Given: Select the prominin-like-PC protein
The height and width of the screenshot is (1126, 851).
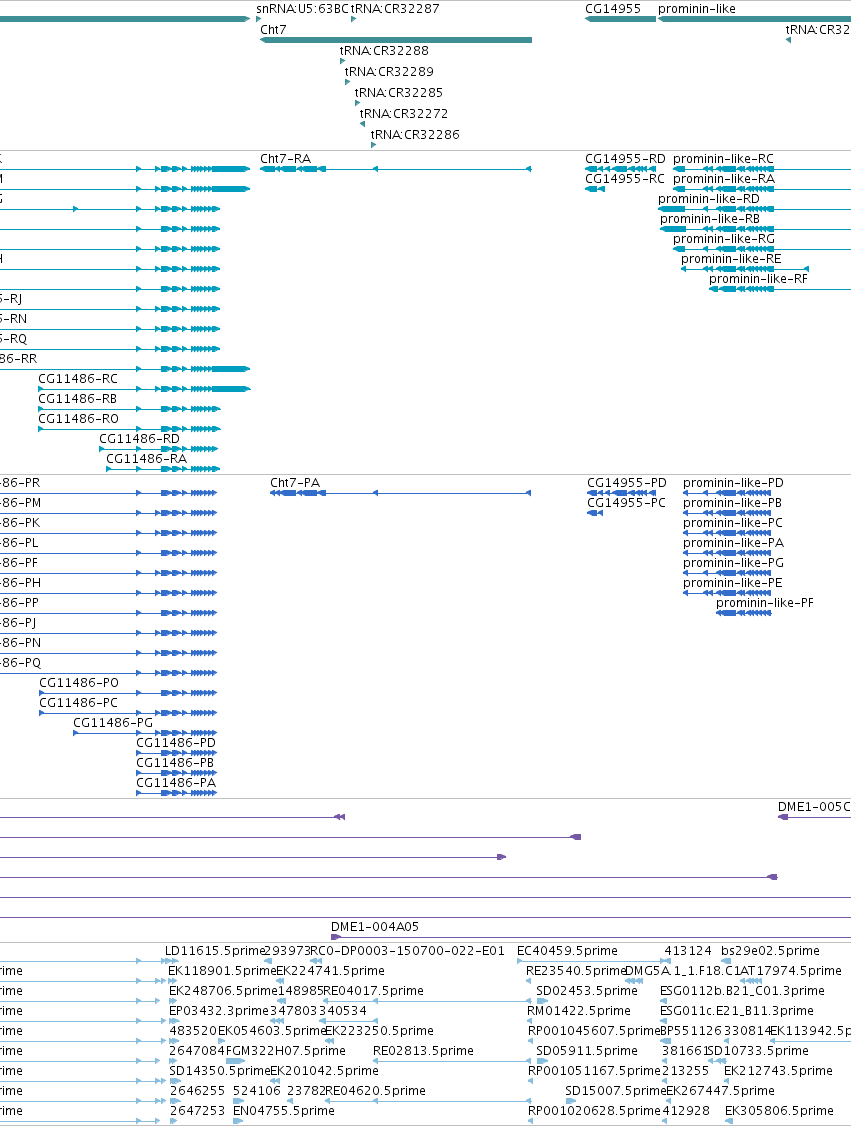Looking at the screenshot, I should point(727,534).
